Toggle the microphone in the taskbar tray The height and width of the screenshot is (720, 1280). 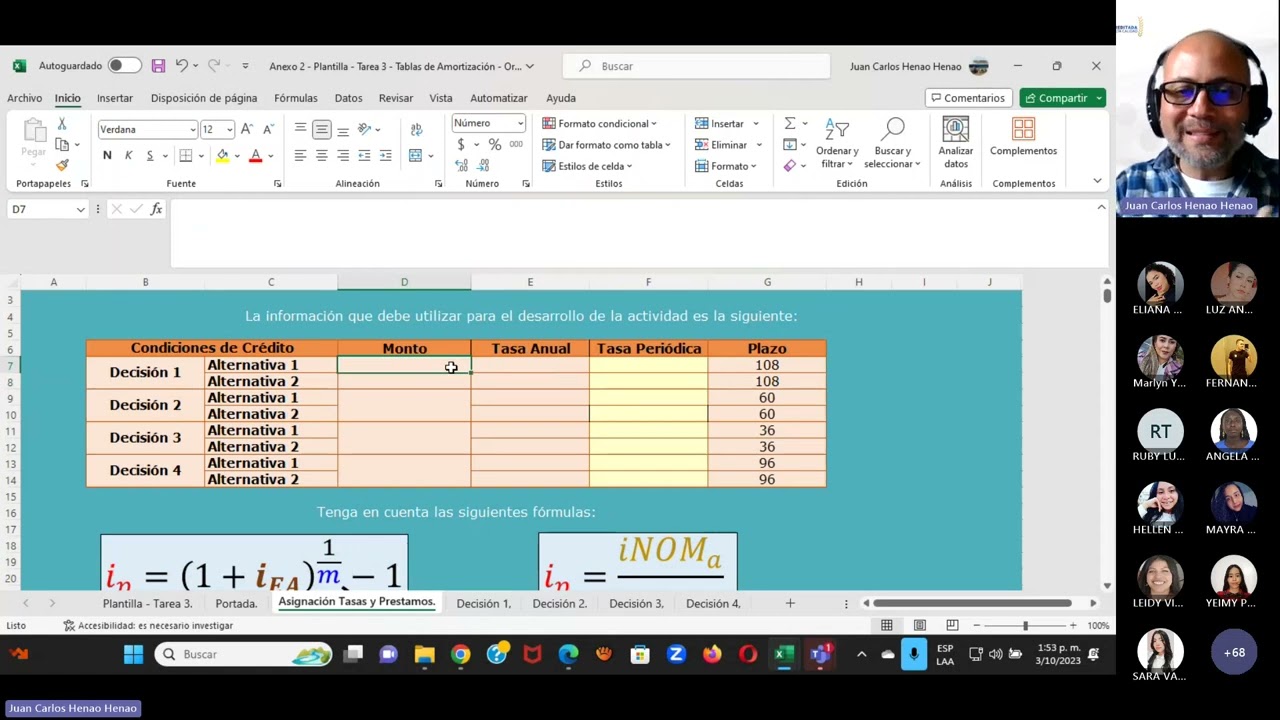(x=914, y=654)
